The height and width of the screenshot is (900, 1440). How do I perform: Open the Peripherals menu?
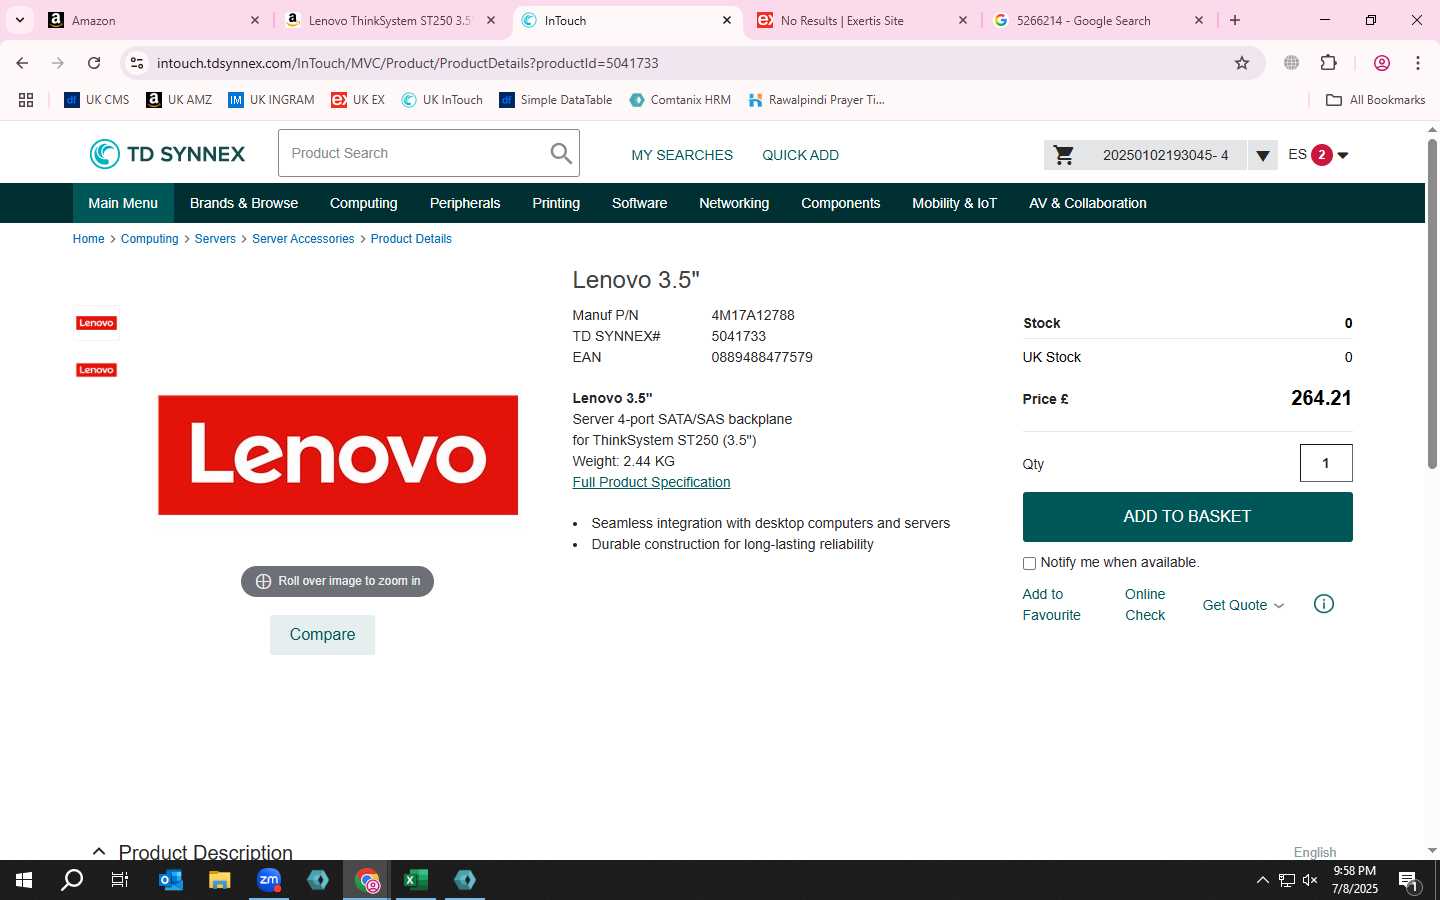(x=465, y=203)
